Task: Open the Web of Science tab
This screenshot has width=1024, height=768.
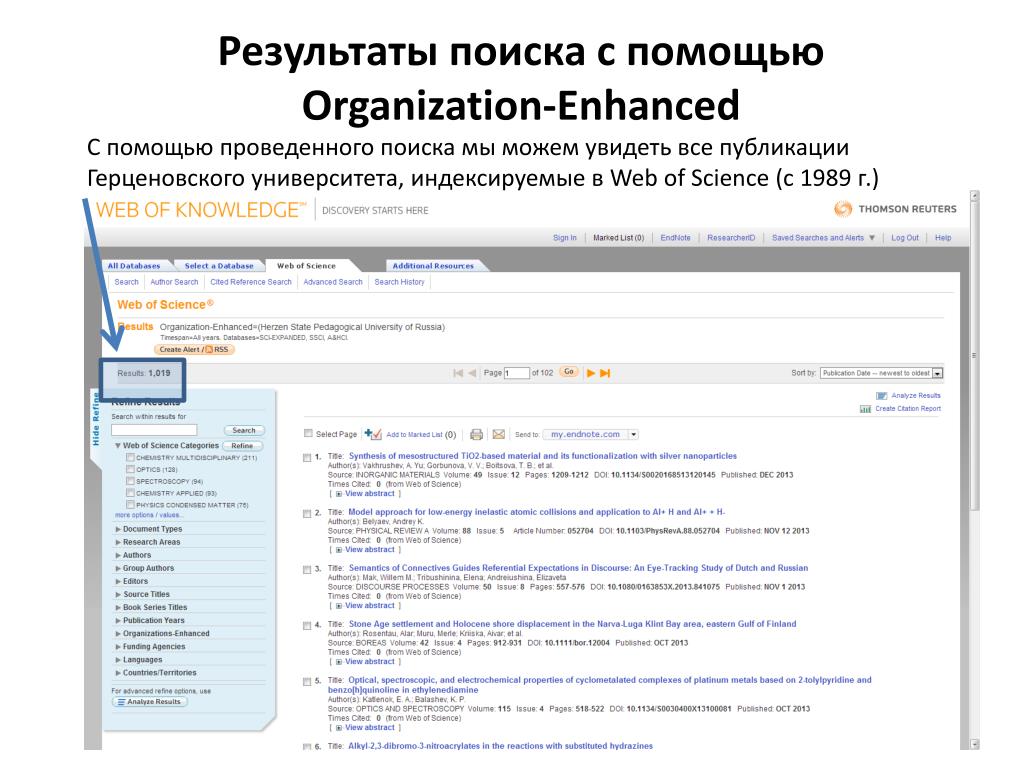Action: tap(306, 266)
